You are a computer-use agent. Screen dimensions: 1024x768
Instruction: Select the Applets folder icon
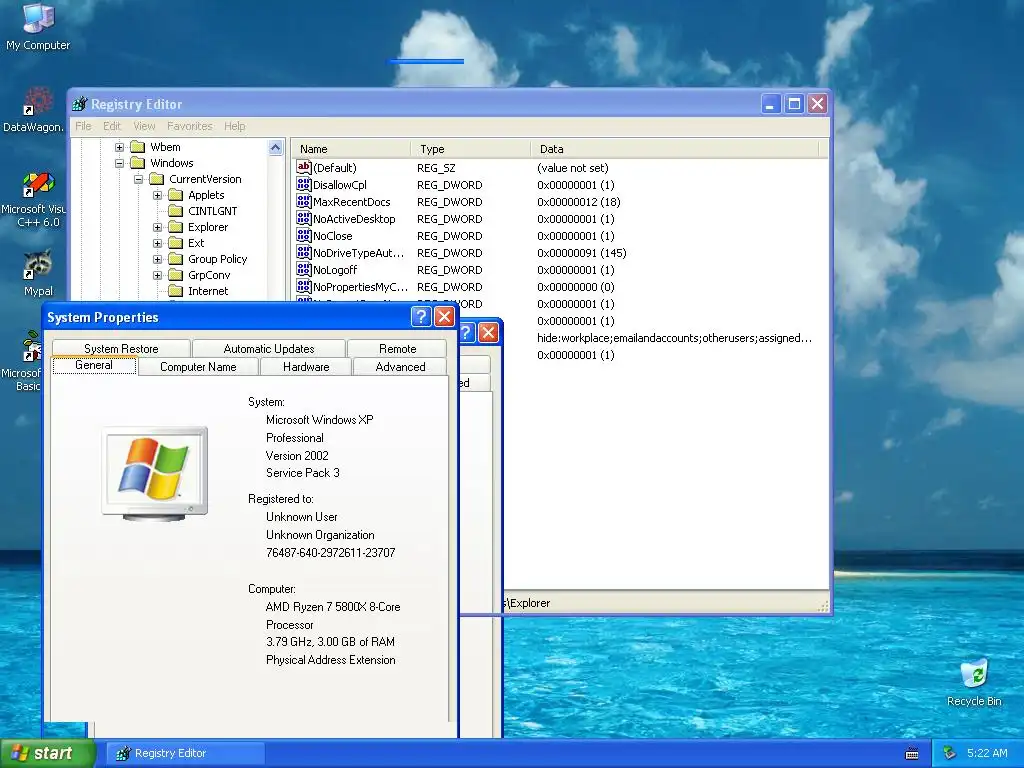click(175, 195)
